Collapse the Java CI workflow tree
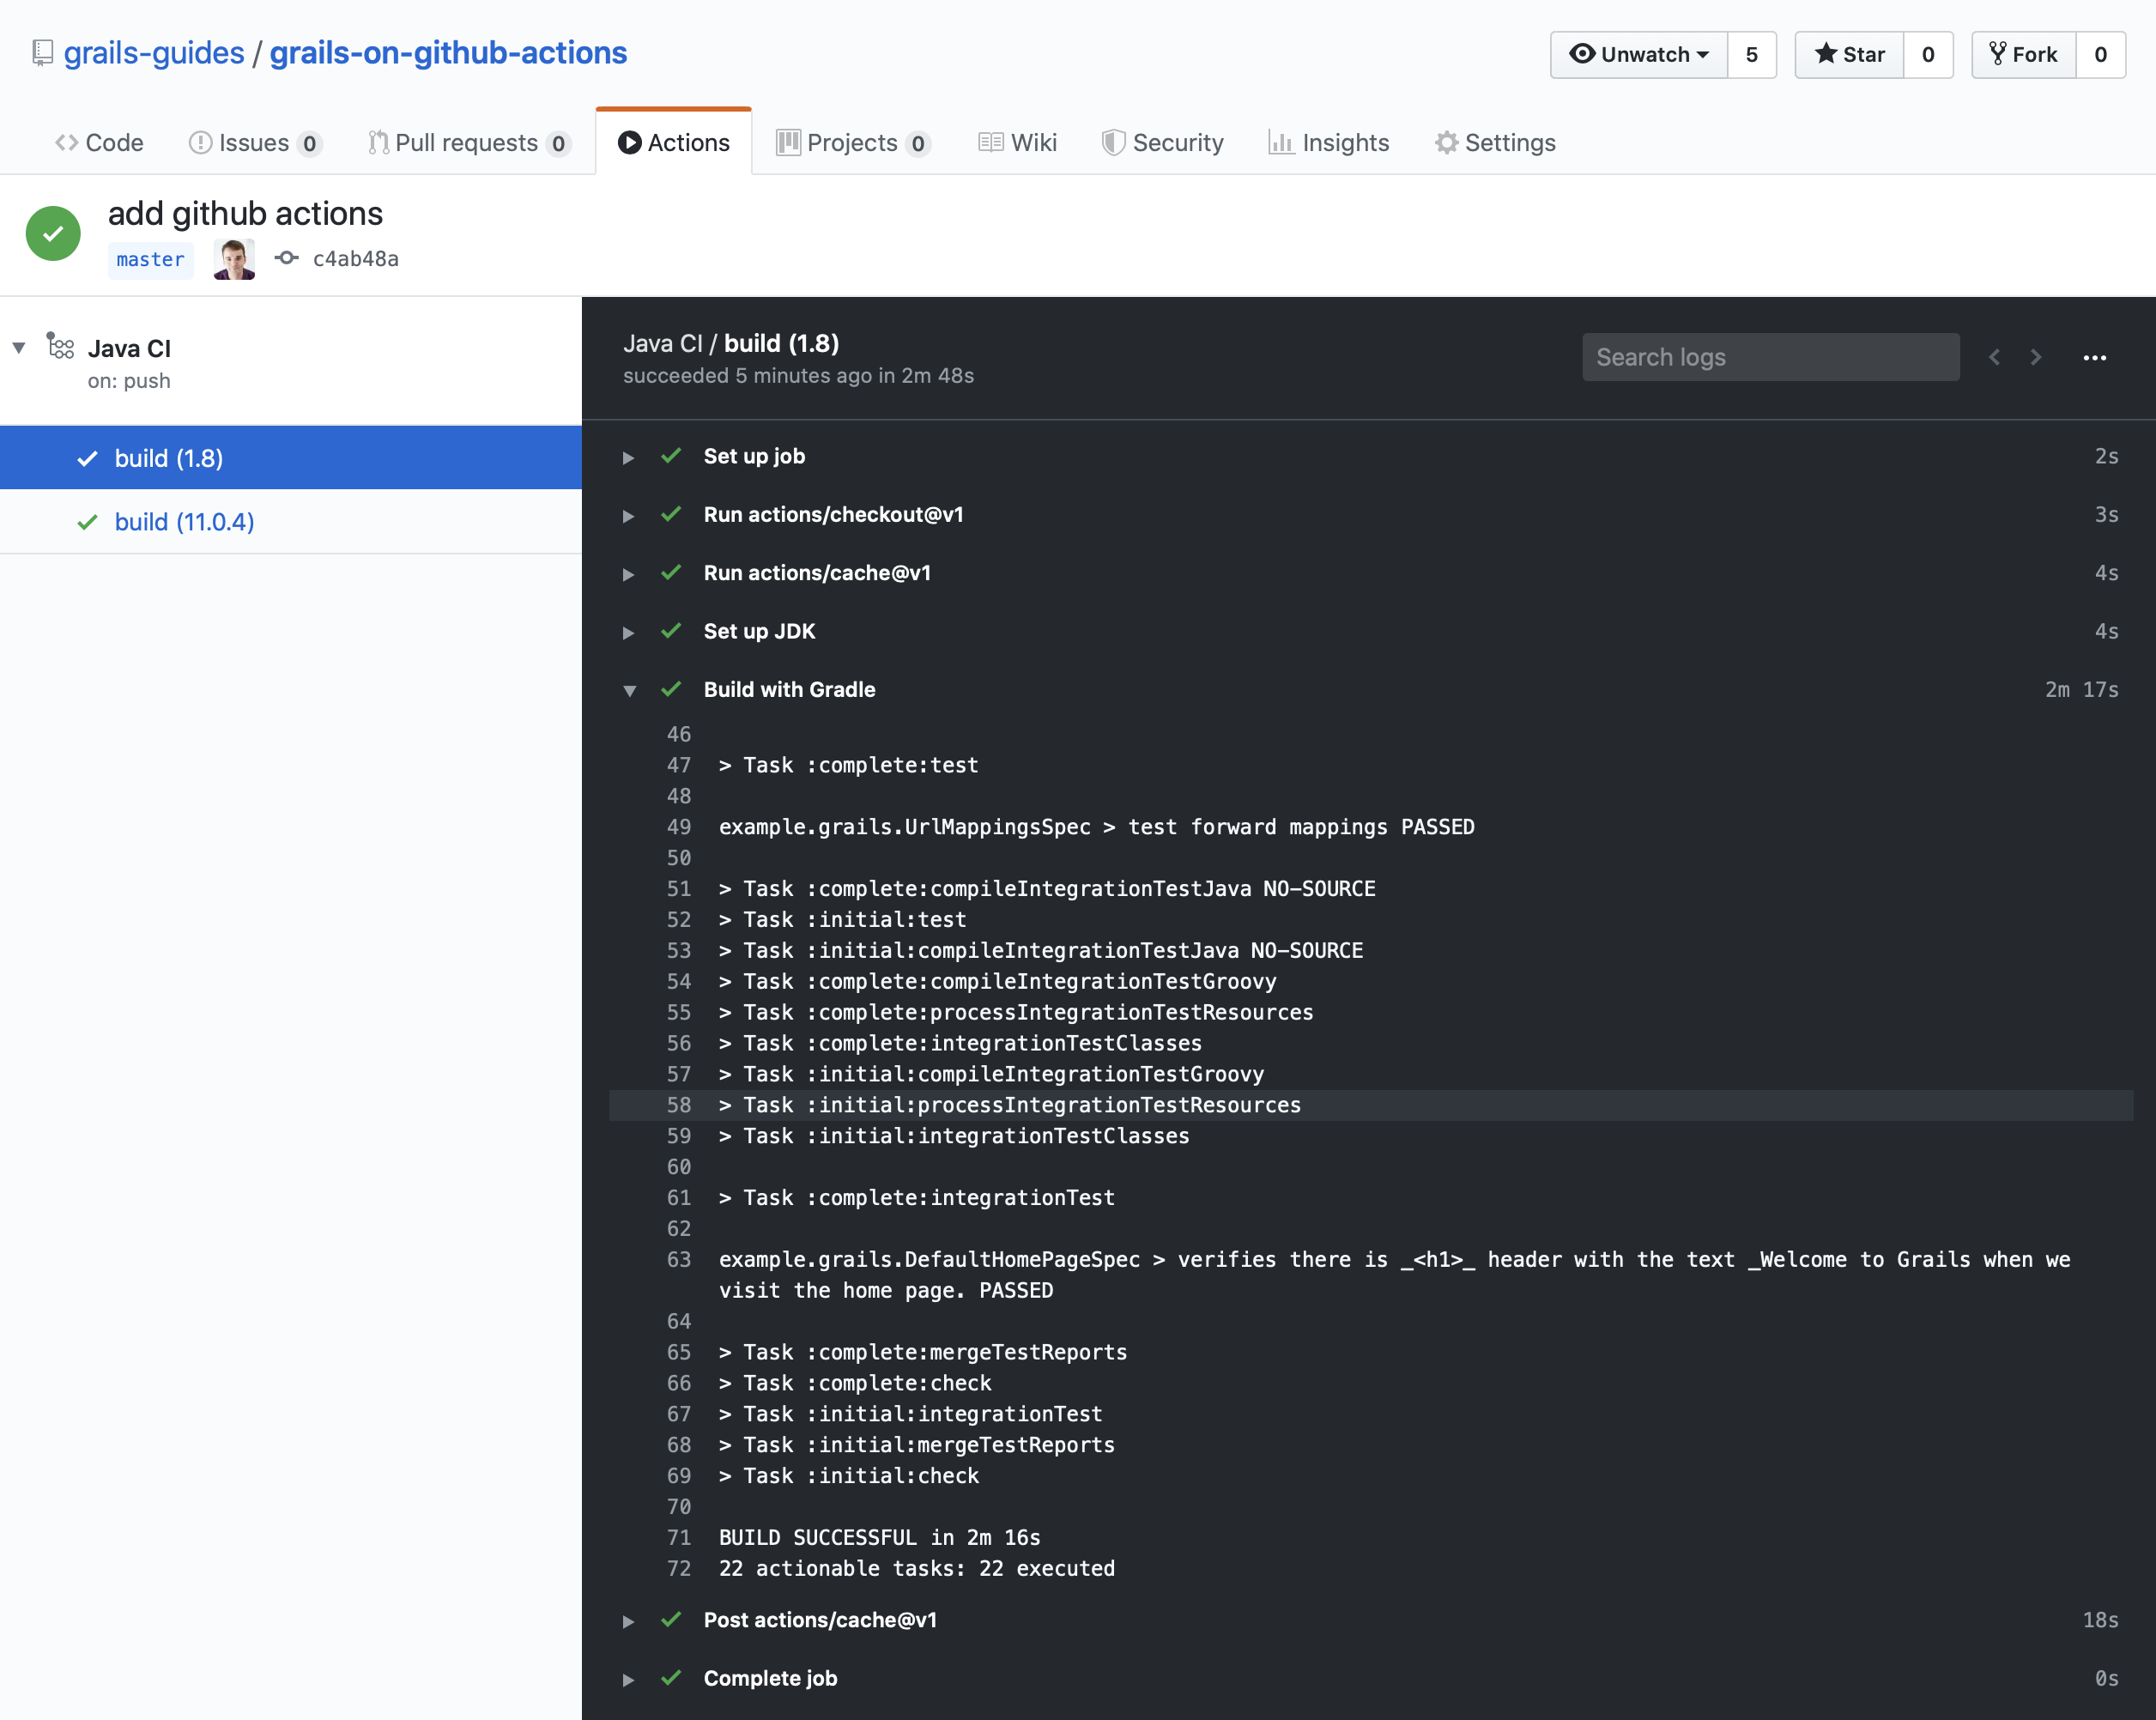Viewport: 2156px width, 1720px height. pos(19,348)
